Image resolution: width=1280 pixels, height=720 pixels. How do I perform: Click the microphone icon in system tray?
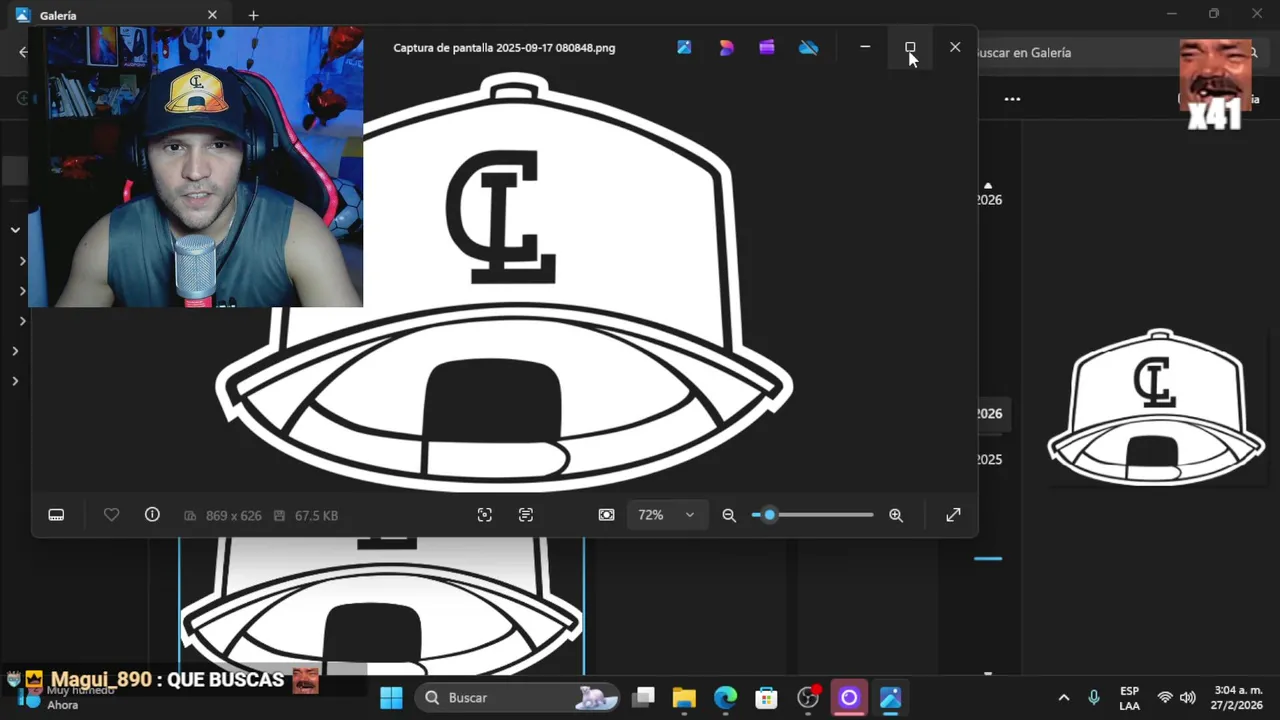(1094, 697)
